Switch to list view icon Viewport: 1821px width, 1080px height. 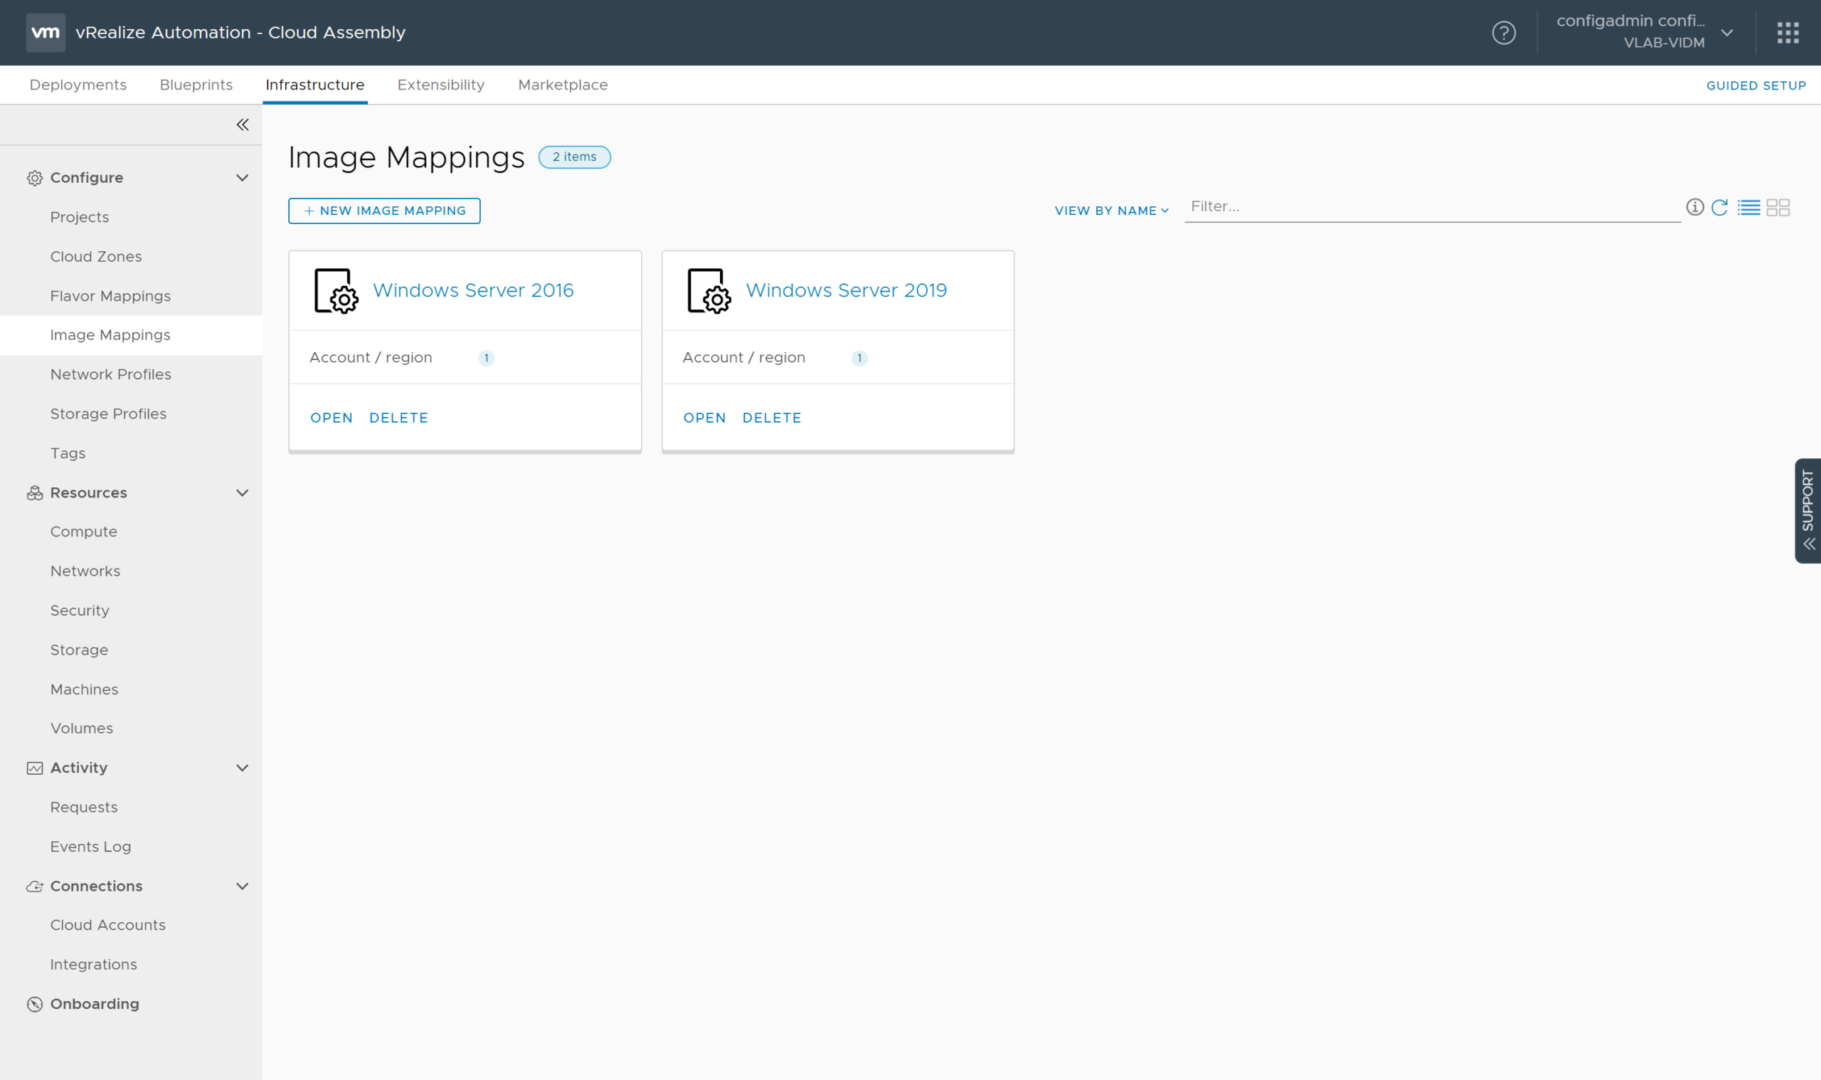point(1748,208)
